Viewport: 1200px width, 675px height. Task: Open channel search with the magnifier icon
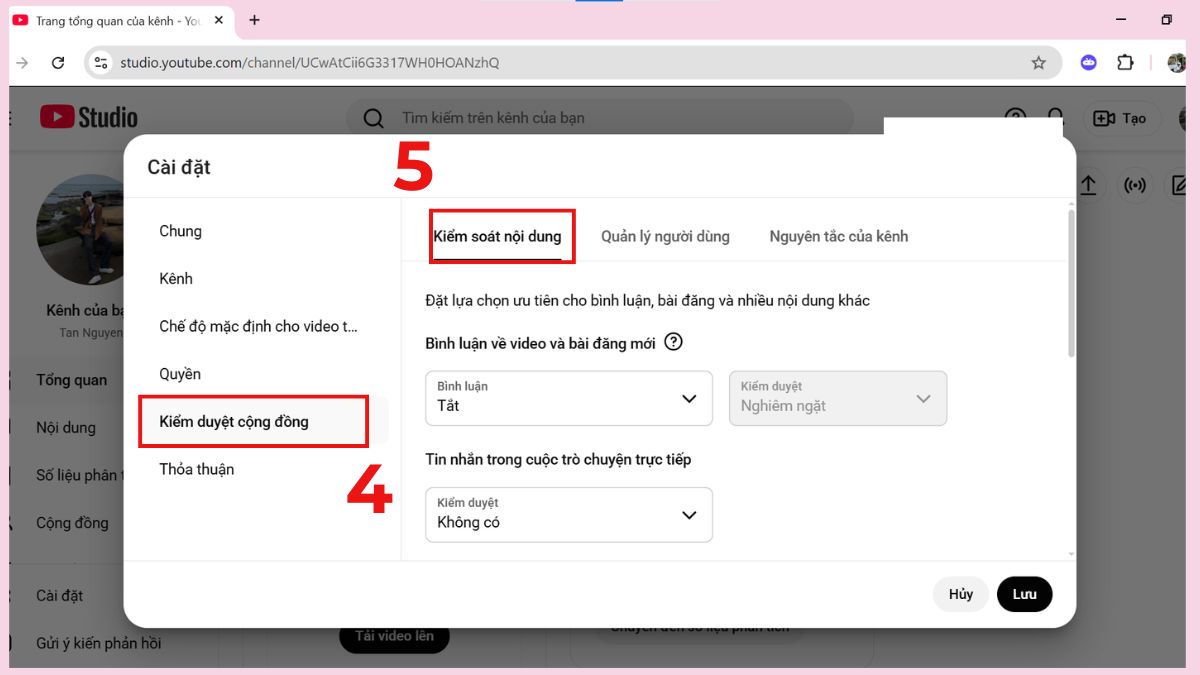click(373, 118)
